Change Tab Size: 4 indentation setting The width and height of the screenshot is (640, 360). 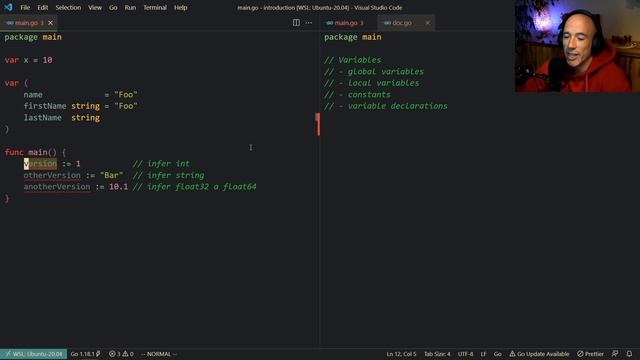pyautogui.click(x=437, y=354)
